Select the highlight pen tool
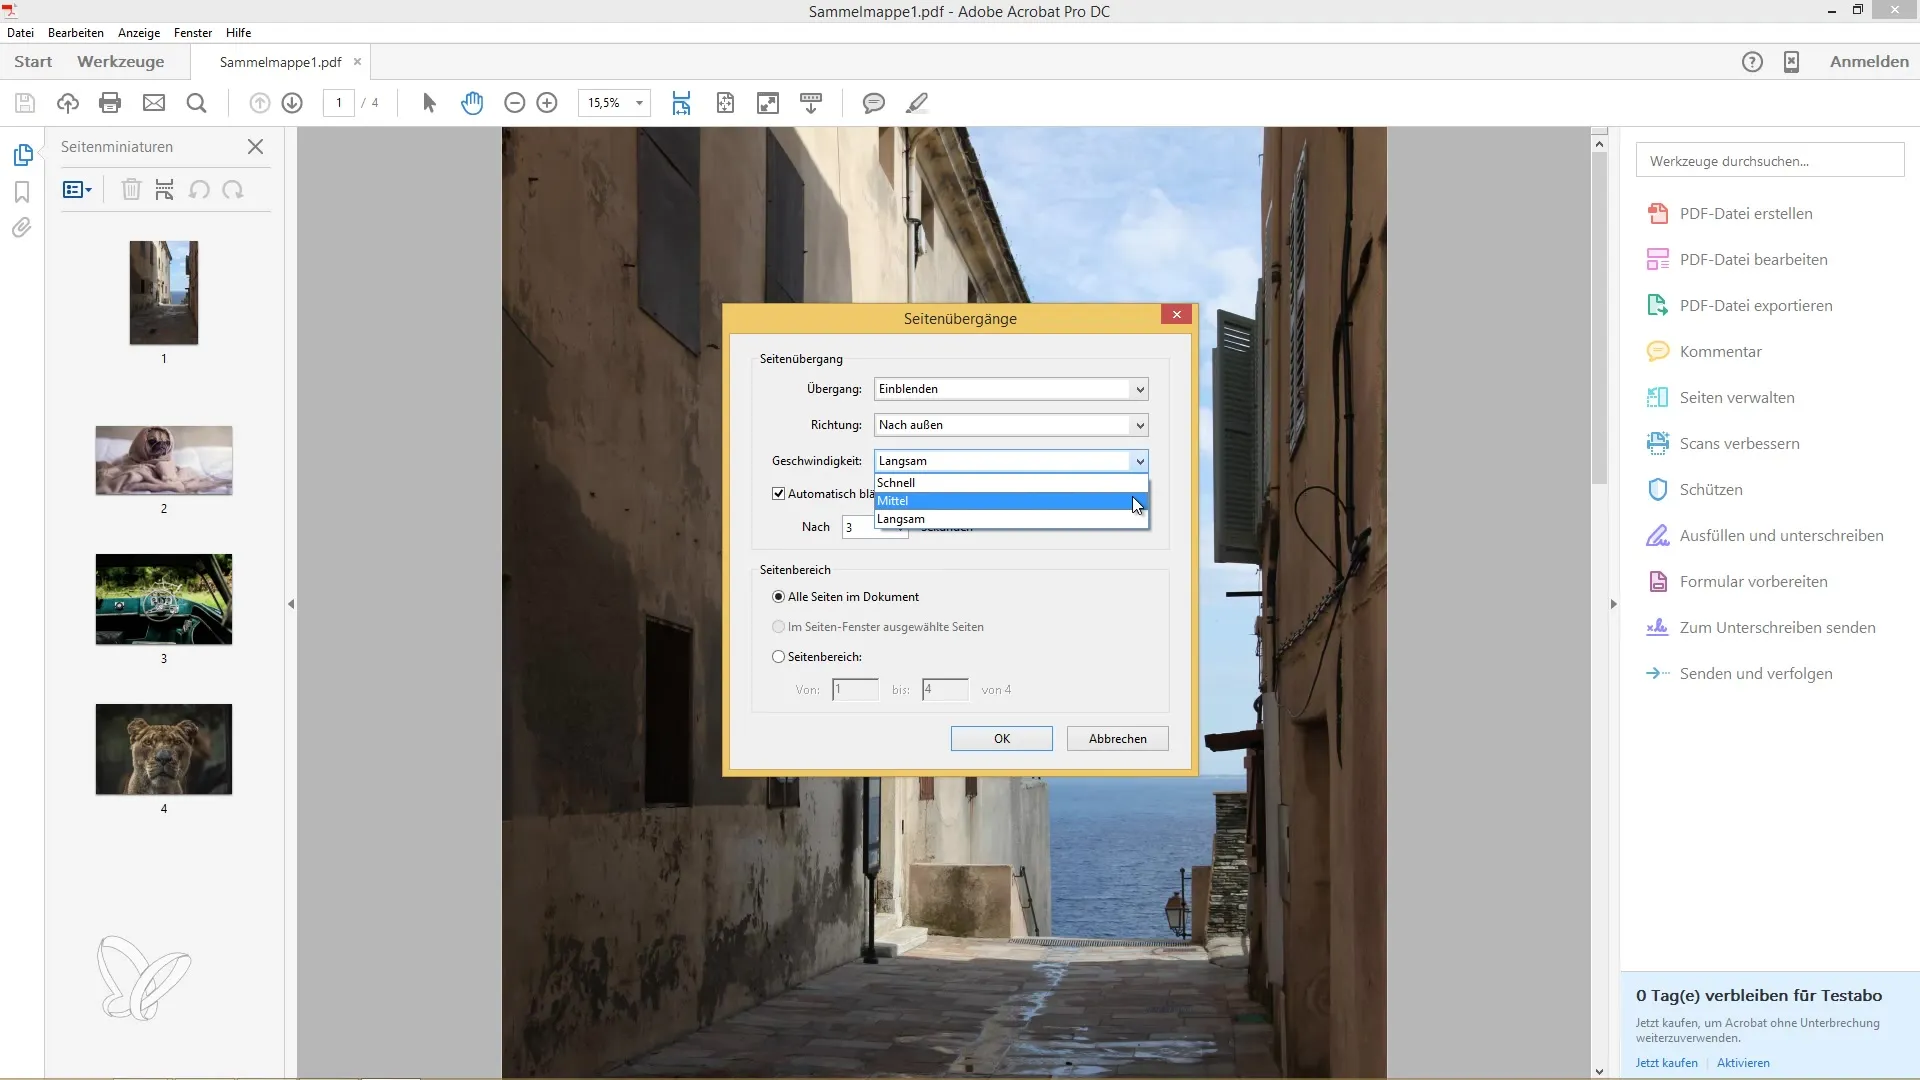 click(x=917, y=103)
